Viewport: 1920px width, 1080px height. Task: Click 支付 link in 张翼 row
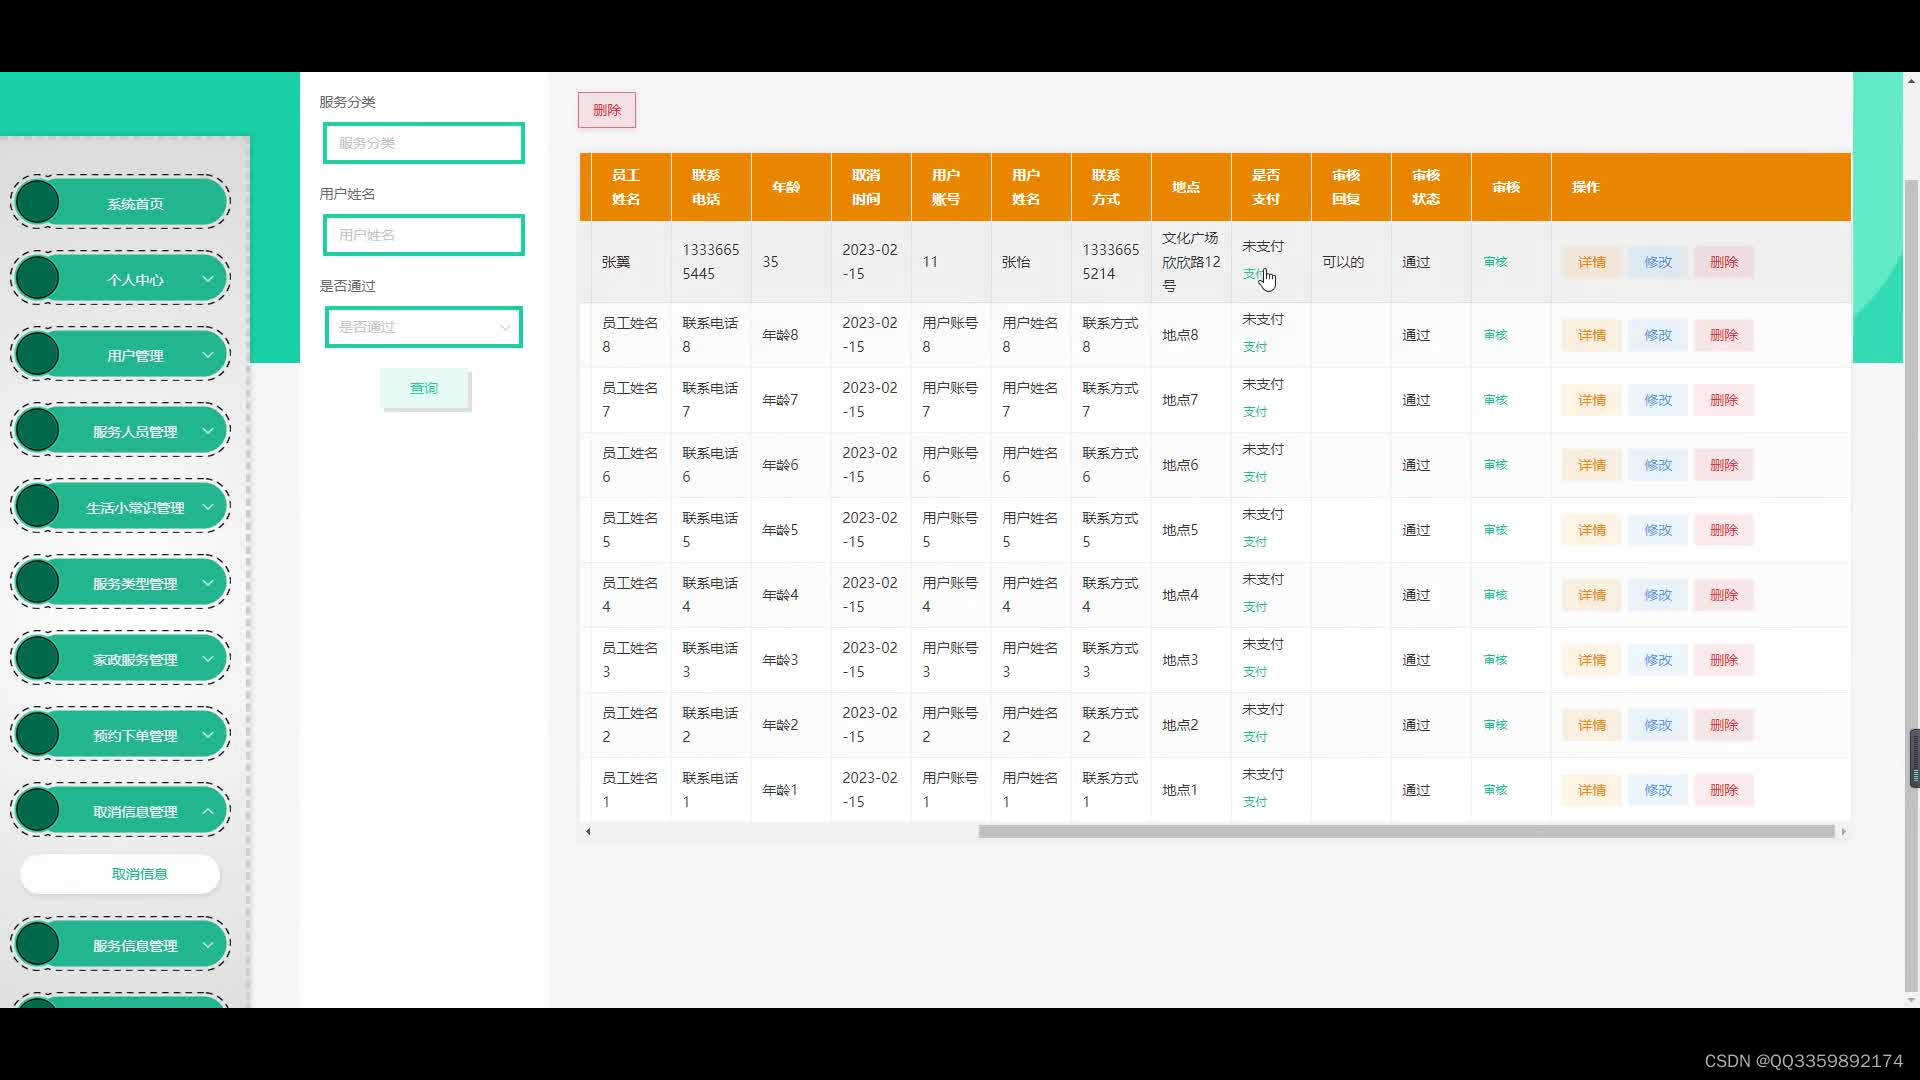(x=1254, y=274)
